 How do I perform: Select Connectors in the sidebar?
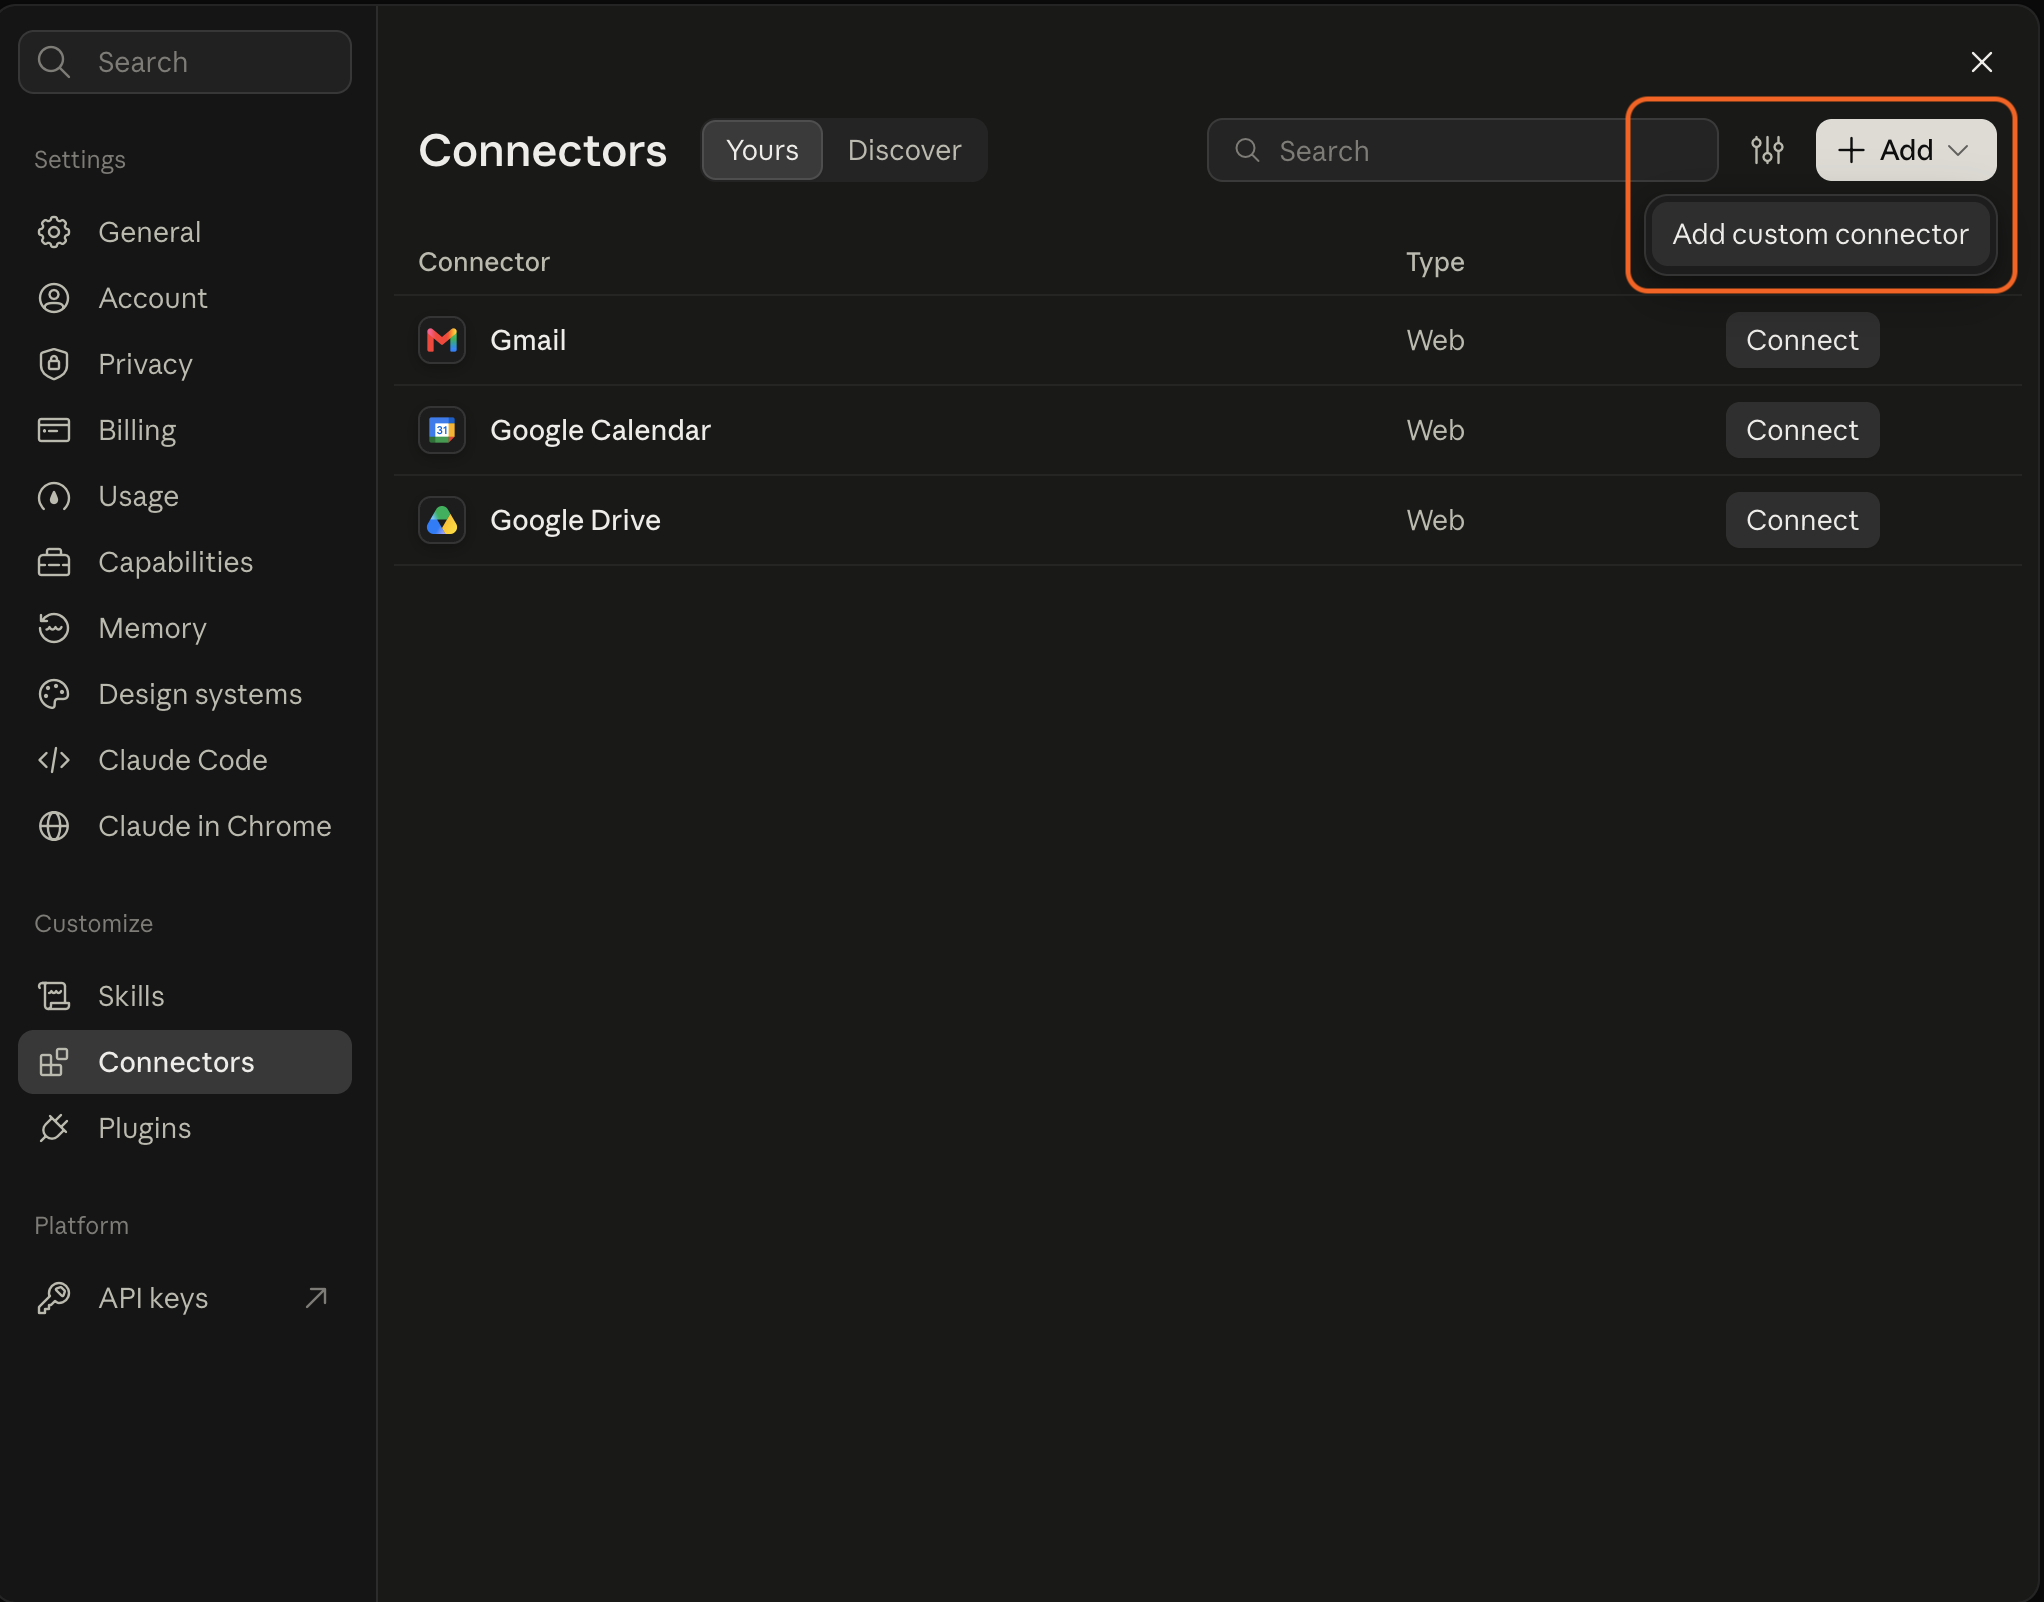click(185, 1062)
